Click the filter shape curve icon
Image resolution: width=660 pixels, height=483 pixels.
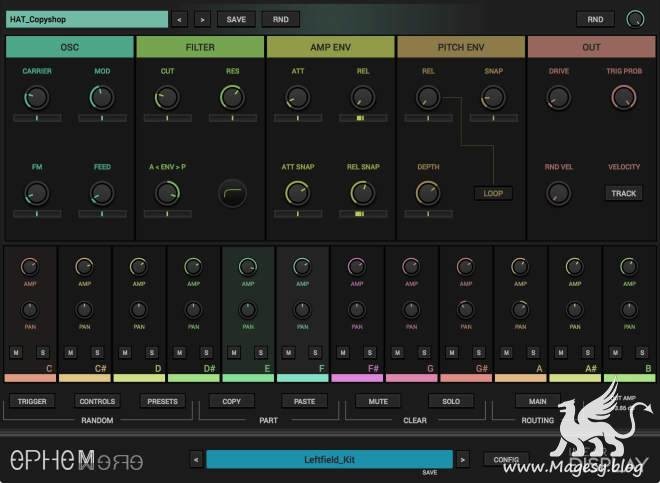(x=232, y=193)
